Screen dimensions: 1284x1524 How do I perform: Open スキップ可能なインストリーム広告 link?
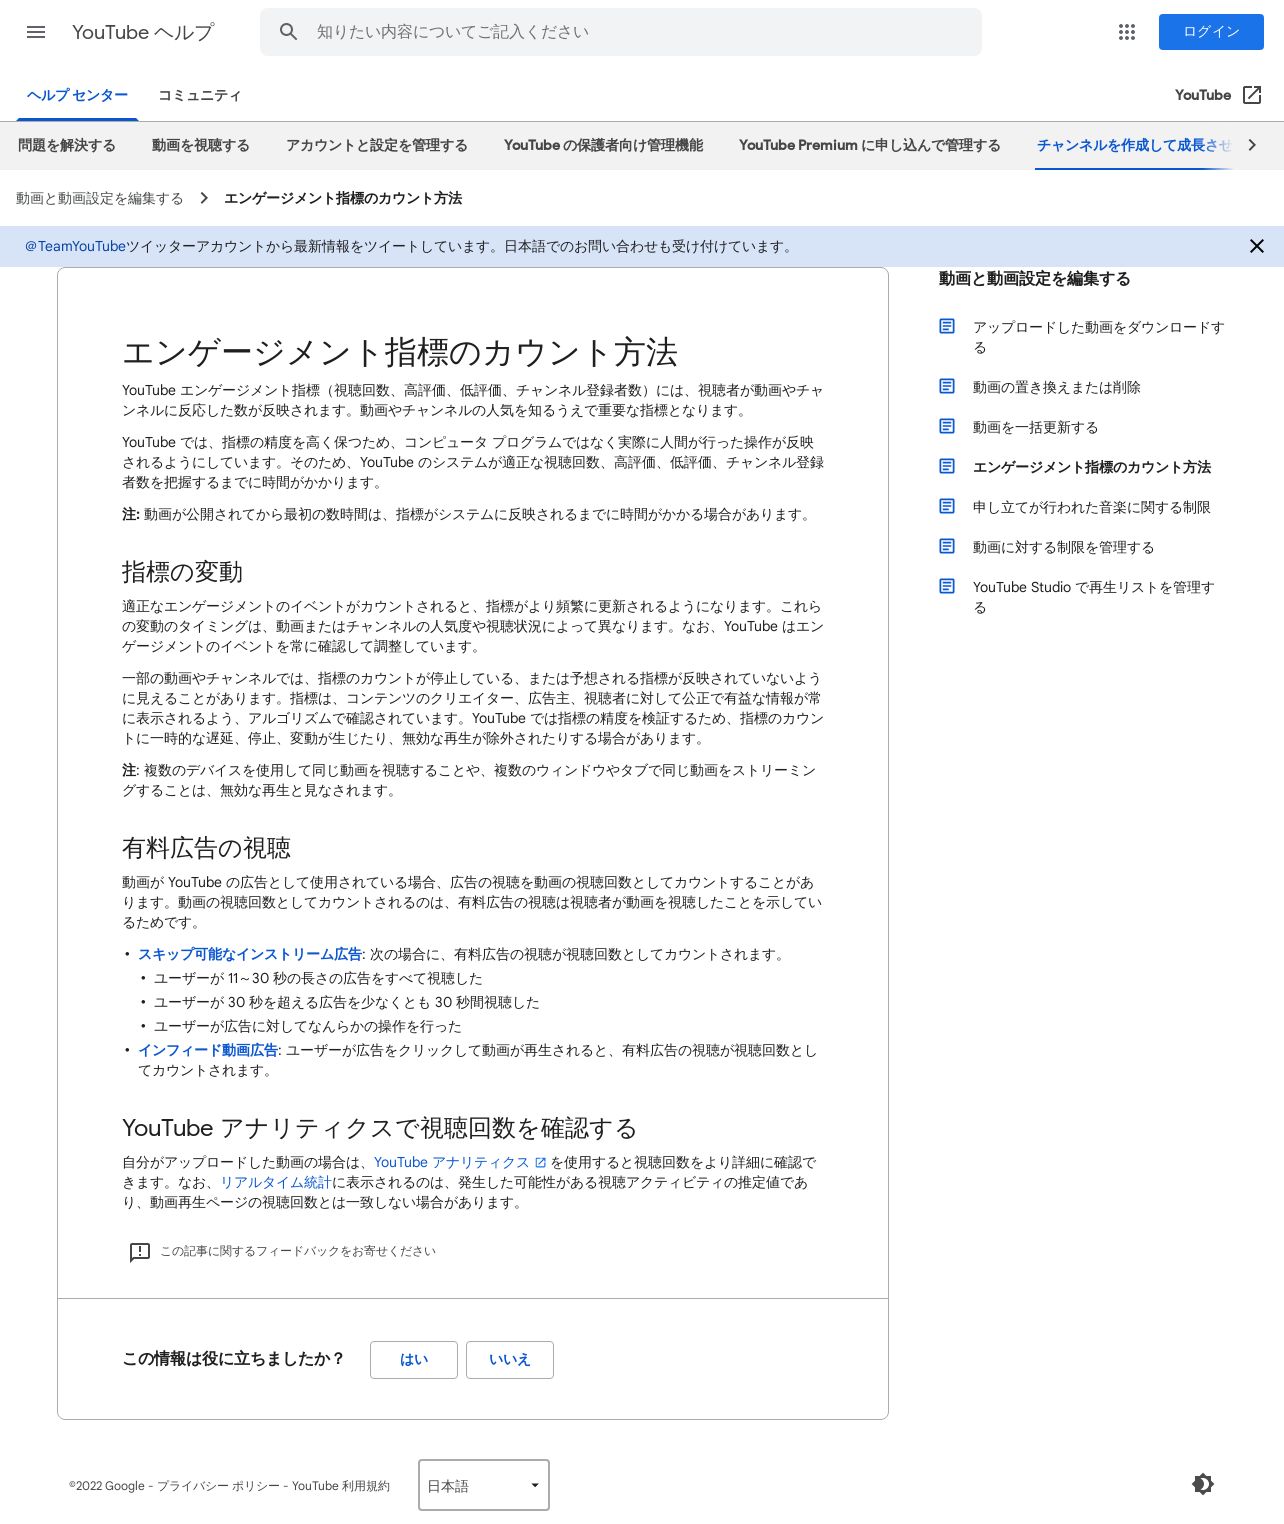(x=250, y=955)
